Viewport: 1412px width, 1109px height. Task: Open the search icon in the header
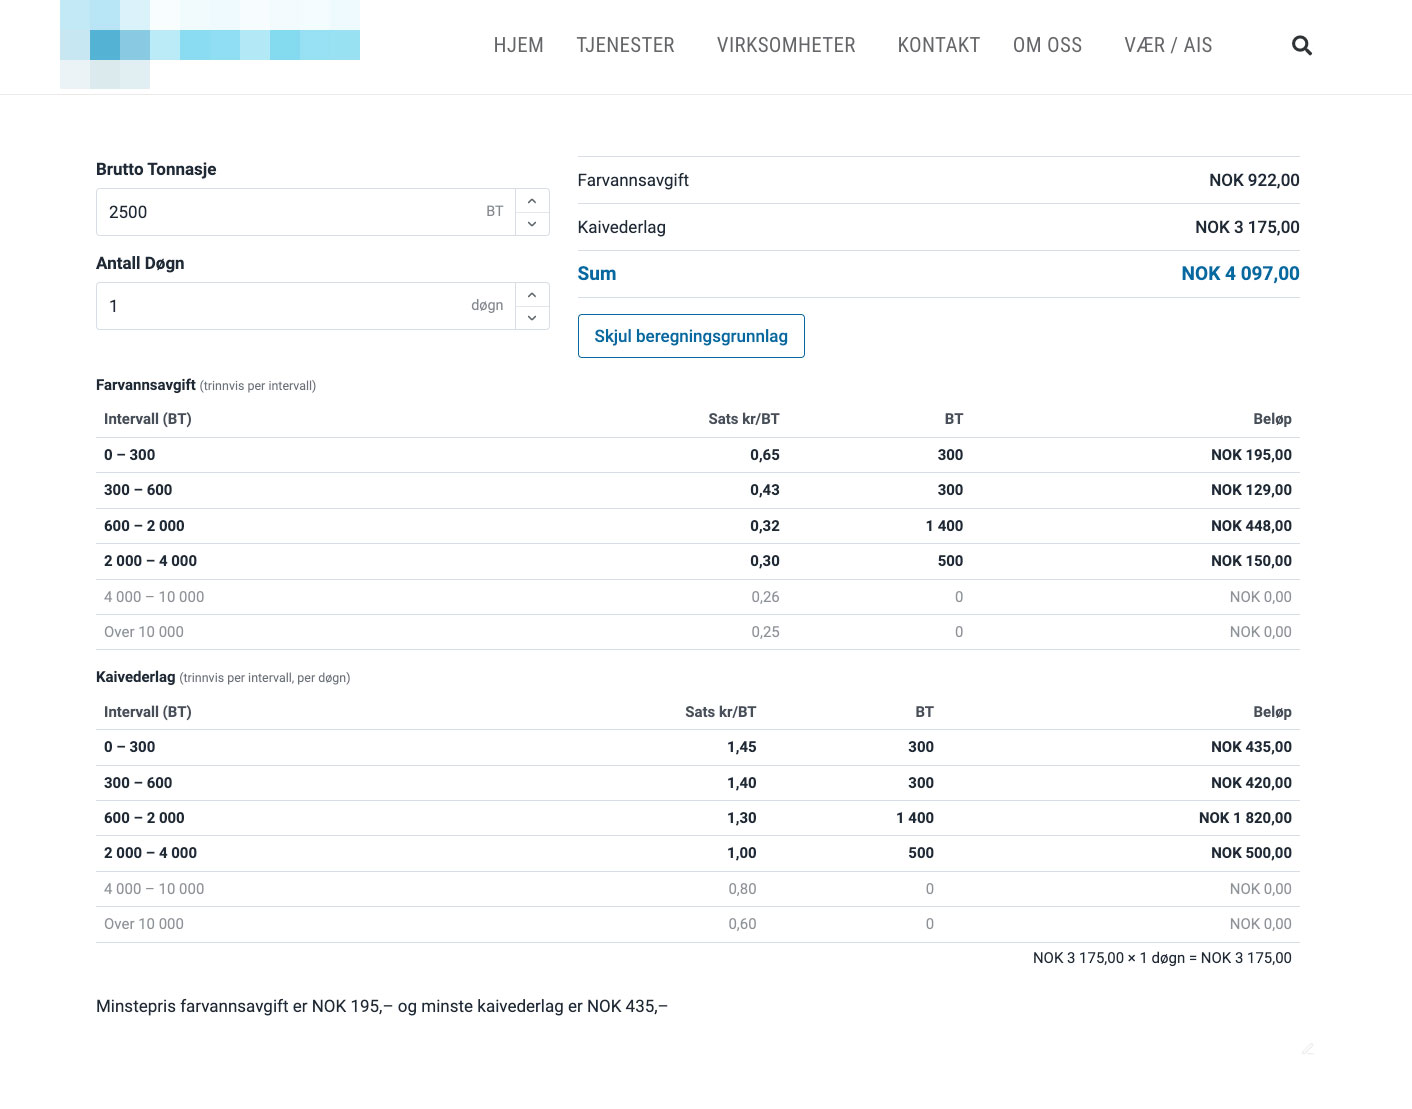coord(1301,45)
